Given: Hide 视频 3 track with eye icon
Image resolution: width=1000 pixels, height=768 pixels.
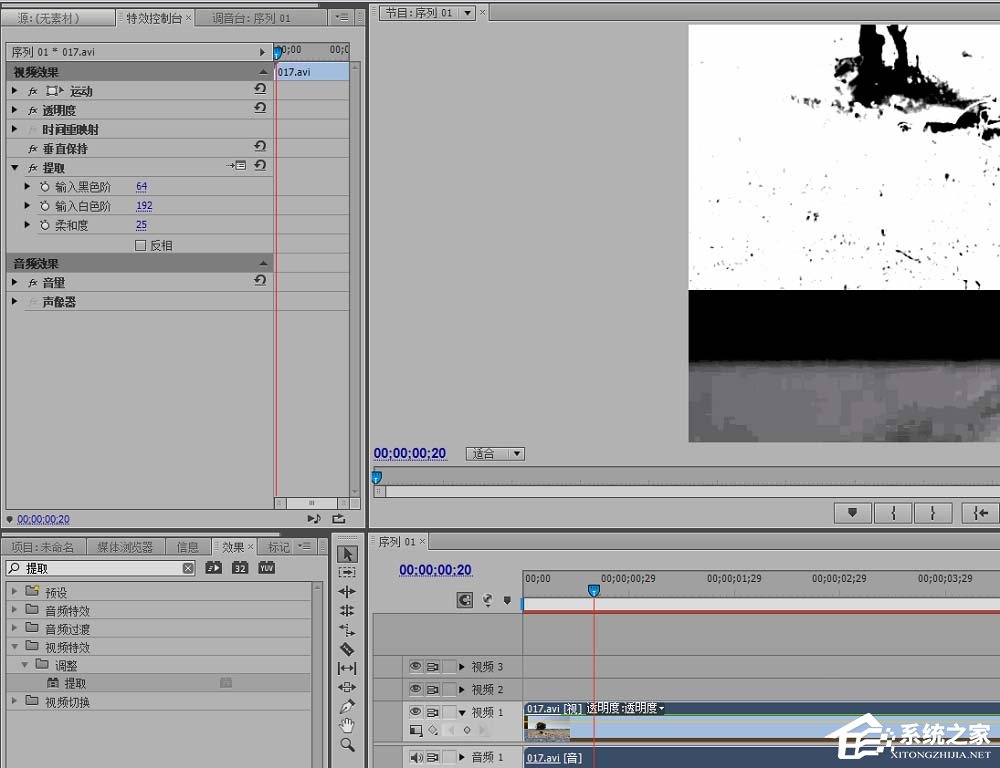Looking at the screenshot, I should tap(415, 666).
